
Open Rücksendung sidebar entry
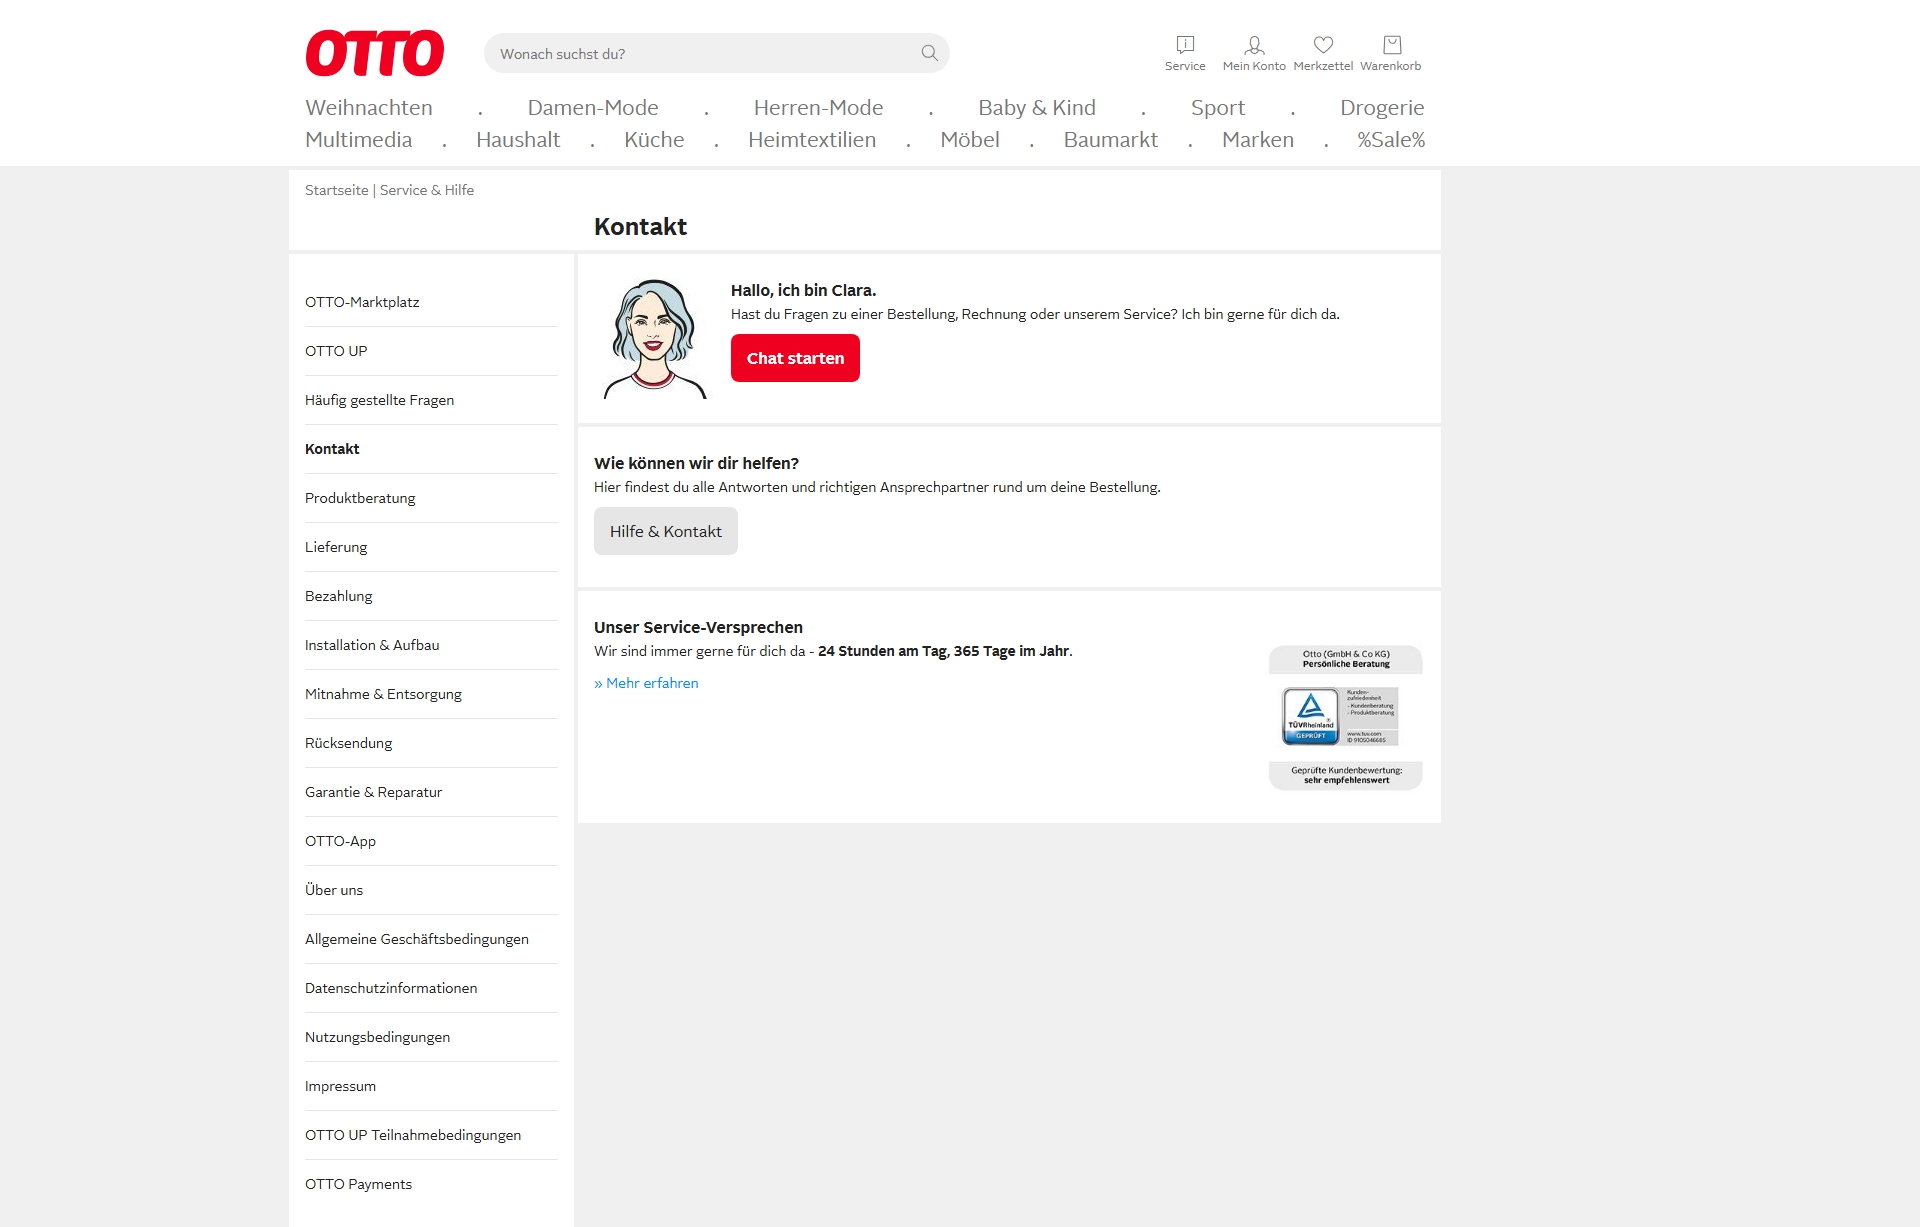coord(431,743)
